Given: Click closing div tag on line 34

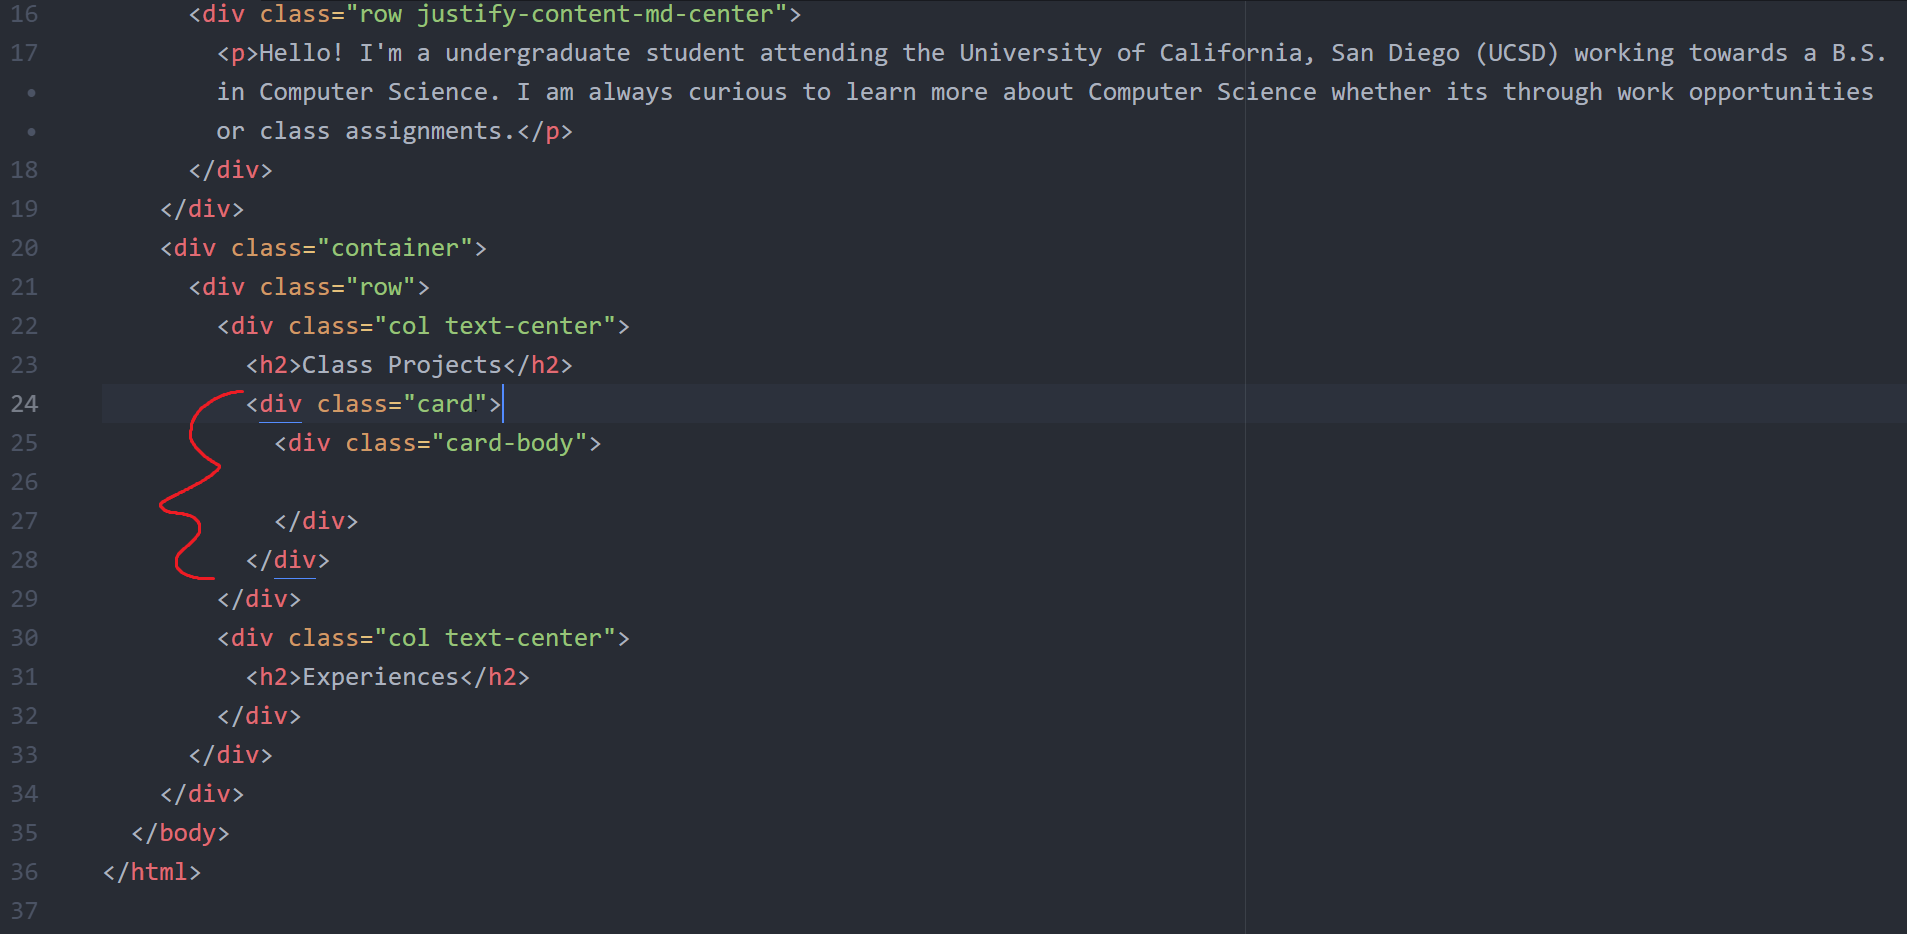Looking at the screenshot, I should (202, 794).
